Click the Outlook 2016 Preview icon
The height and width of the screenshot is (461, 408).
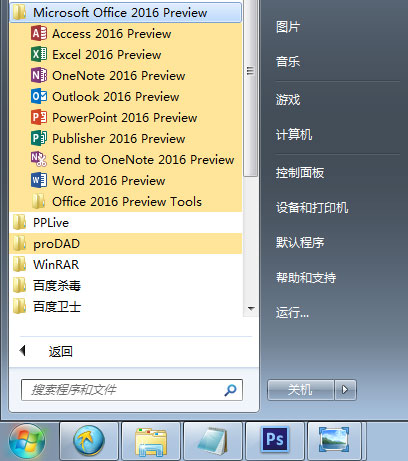[x=39, y=96]
